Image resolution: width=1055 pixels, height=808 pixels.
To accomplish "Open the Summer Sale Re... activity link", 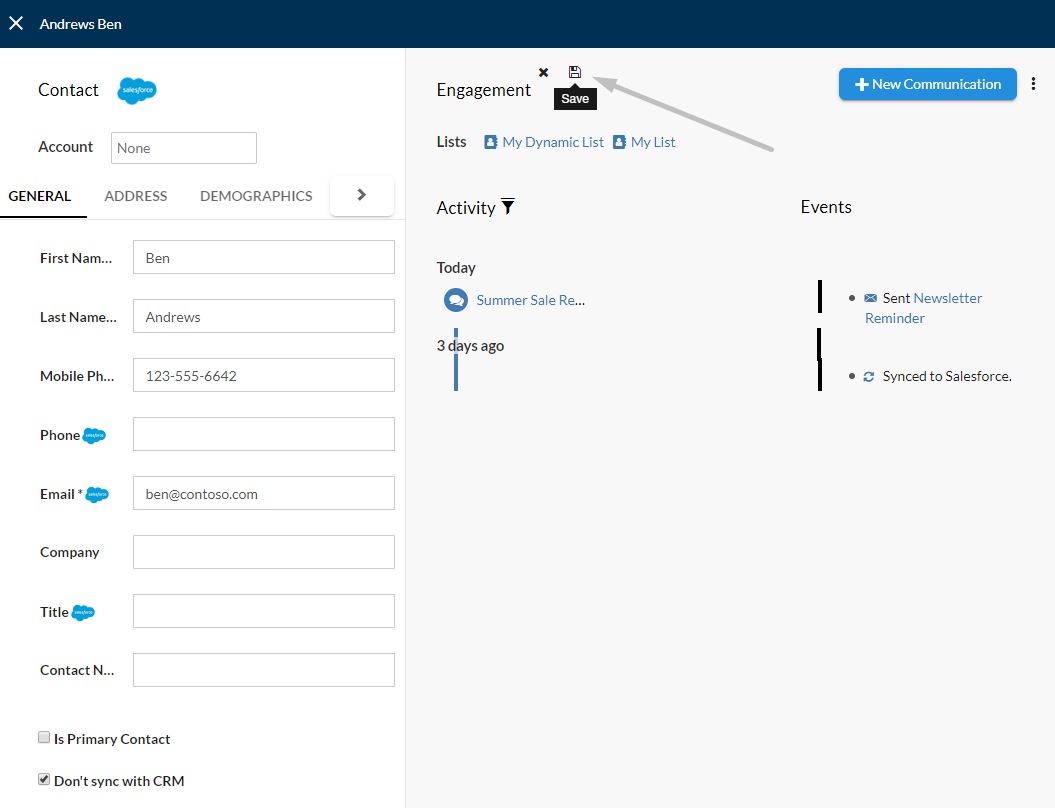I will click(531, 300).
